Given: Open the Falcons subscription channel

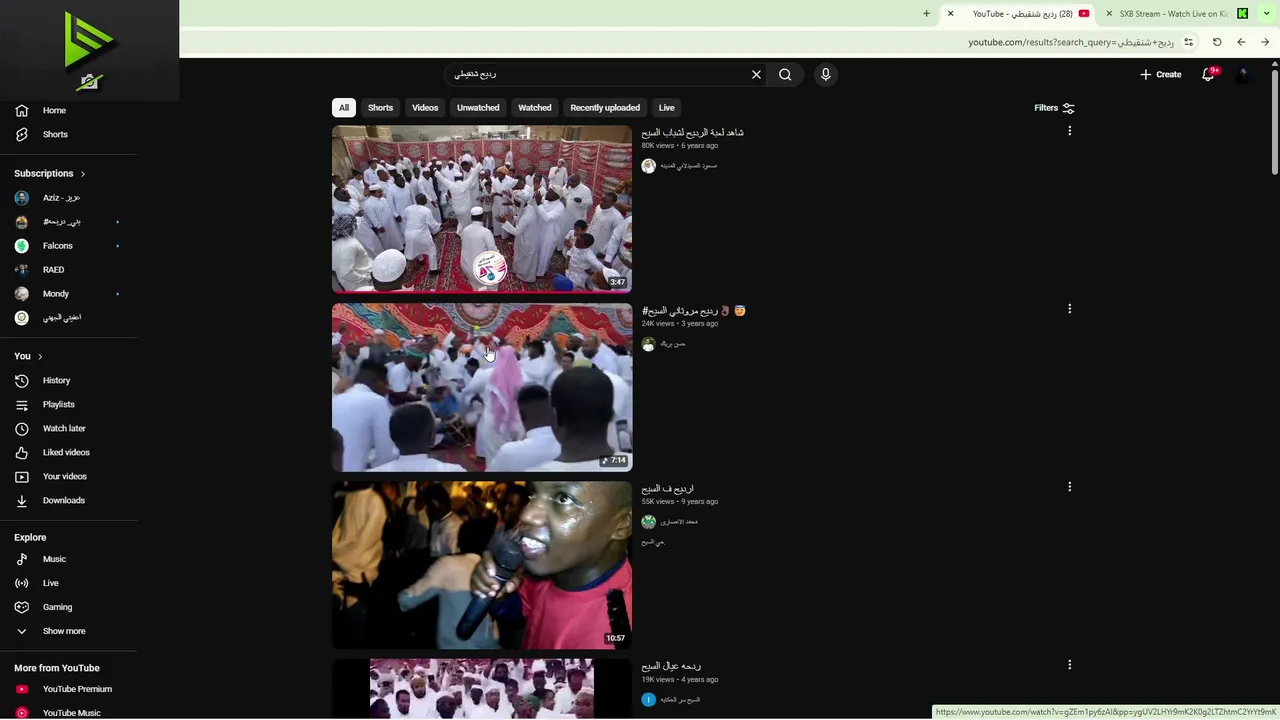Looking at the screenshot, I should point(57,246).
